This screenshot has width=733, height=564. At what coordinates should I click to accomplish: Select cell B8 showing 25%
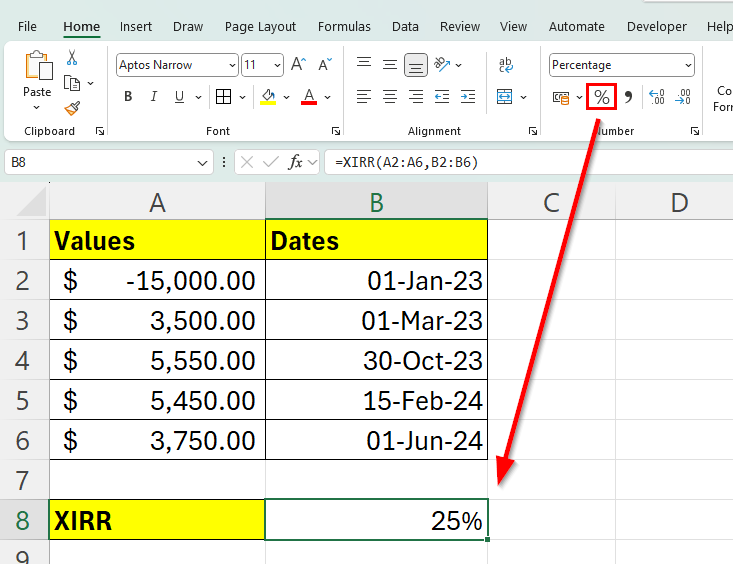click(x=376, y=520)
